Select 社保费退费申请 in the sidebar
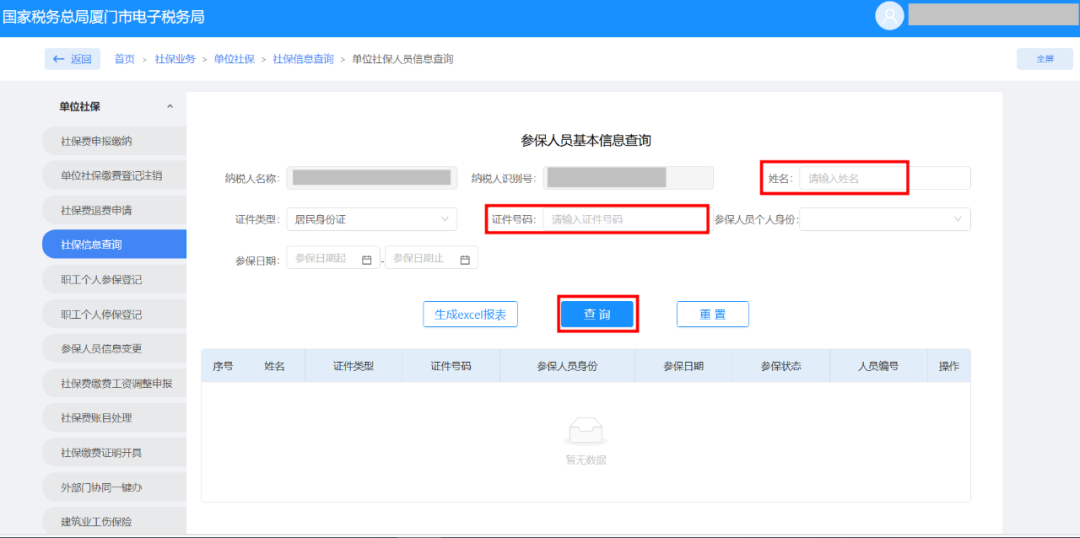Viewport: 1080px width, 538px height. click(114, 210)
